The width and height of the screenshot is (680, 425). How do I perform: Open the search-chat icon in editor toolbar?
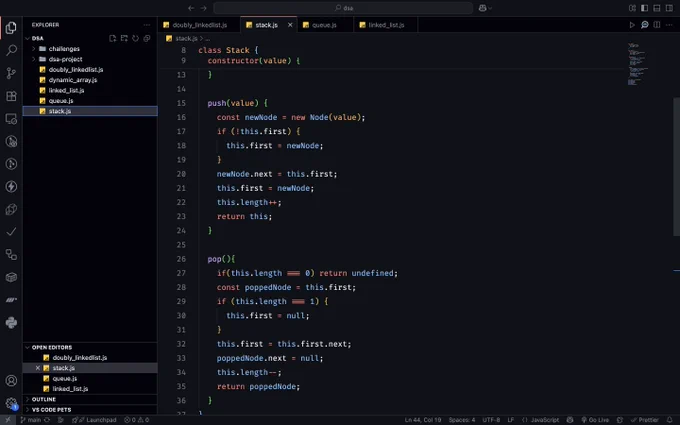tap(644, 25)
